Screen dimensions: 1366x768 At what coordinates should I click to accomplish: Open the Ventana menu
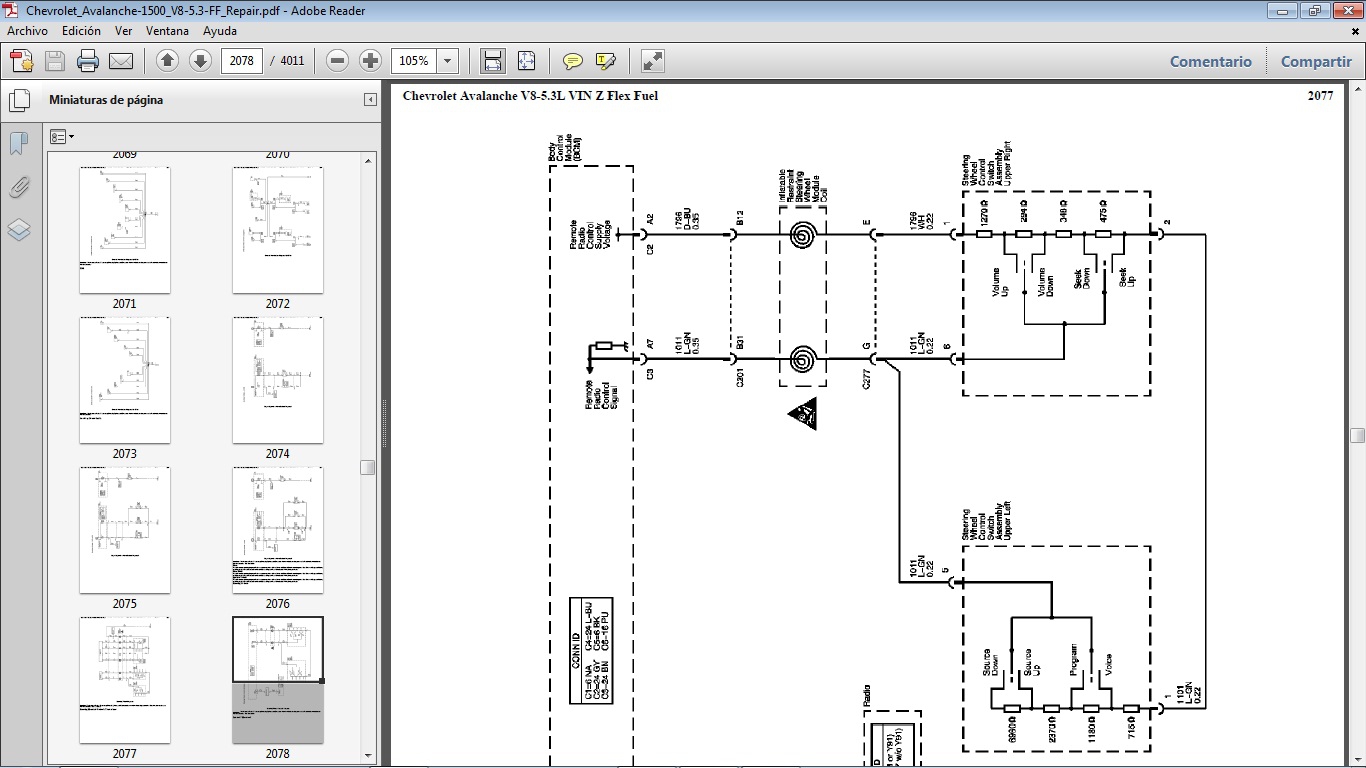click(x=167, y=31)
